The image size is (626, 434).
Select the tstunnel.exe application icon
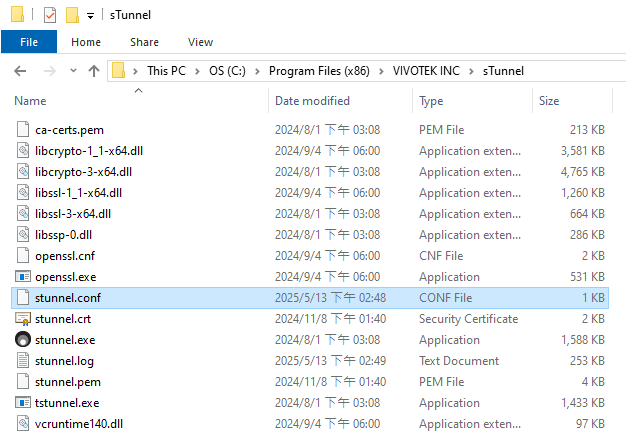point(24,403)
